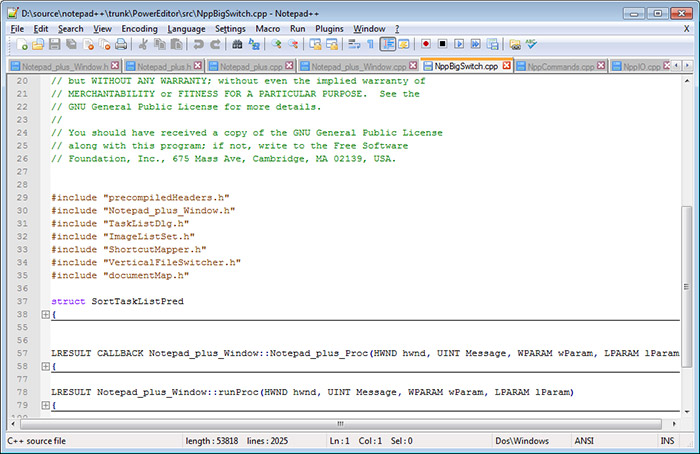
Task: Click the scrollbar down arrow
Action: [687, 412]
